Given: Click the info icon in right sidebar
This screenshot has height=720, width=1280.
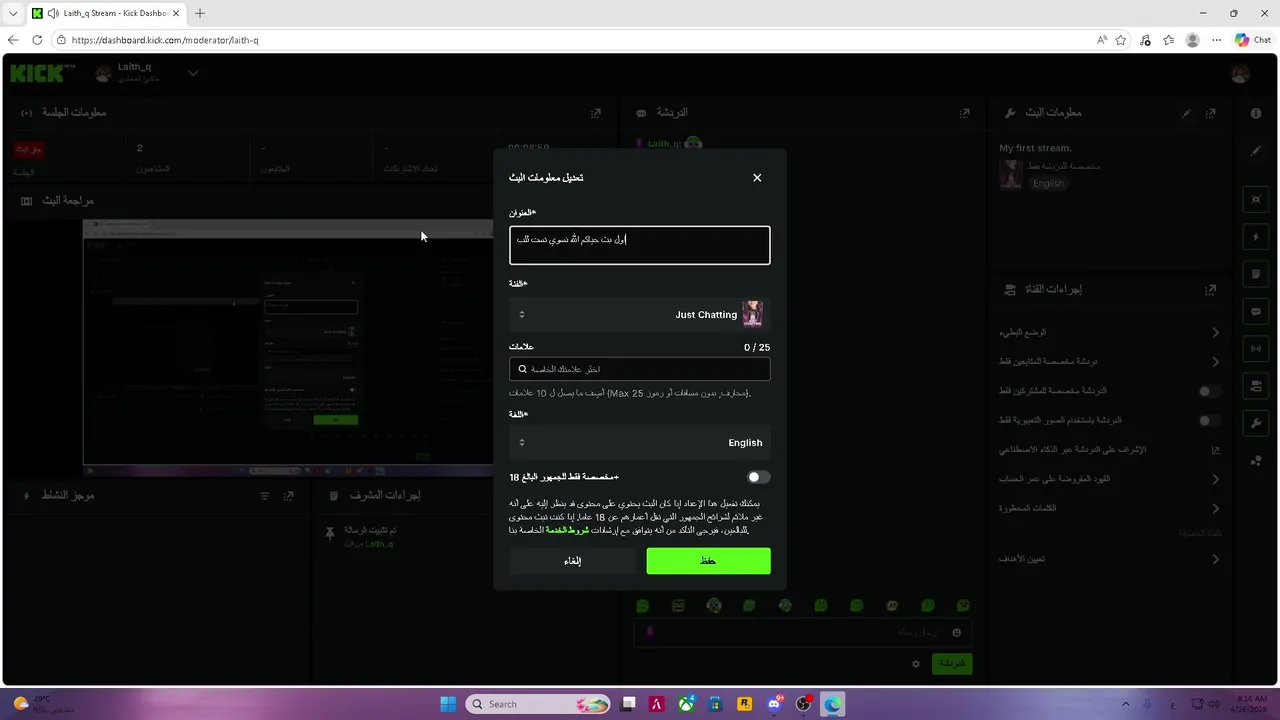Looking at the screenshot, I should click(1256, 113).
